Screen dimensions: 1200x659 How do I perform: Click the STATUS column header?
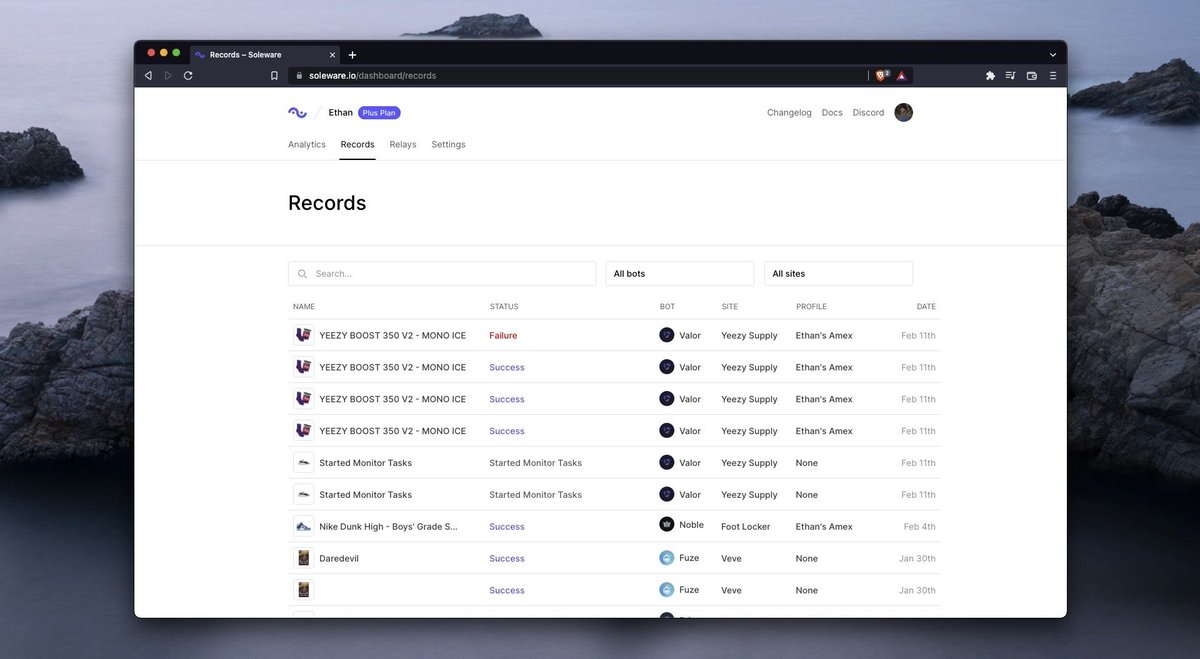(504, 307)
